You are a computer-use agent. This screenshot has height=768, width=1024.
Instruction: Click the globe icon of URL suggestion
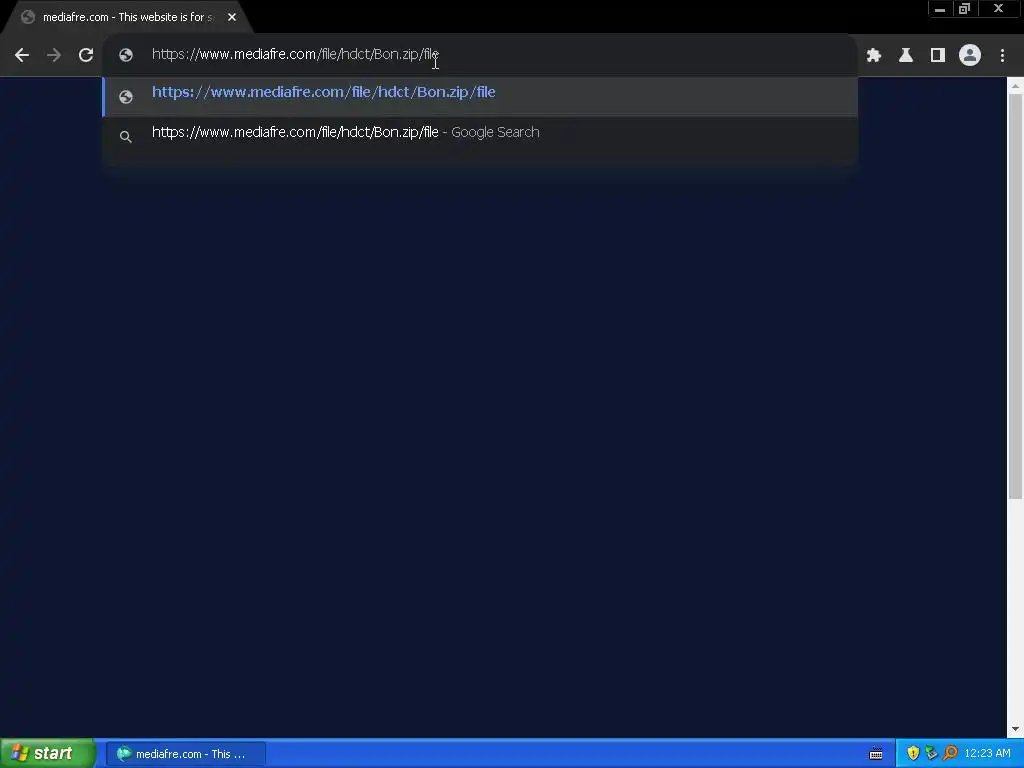(x=126, y=97)
